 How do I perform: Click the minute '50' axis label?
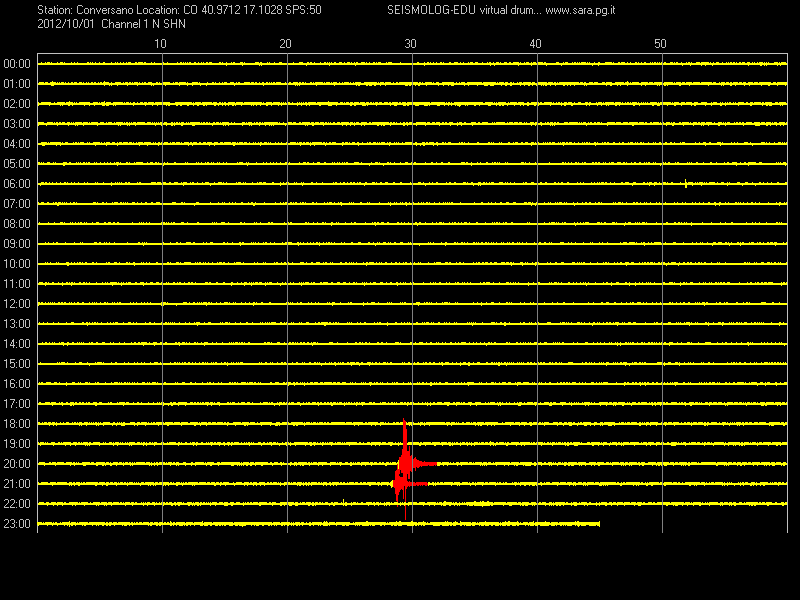pyautogui.click(x=660, y=44)
